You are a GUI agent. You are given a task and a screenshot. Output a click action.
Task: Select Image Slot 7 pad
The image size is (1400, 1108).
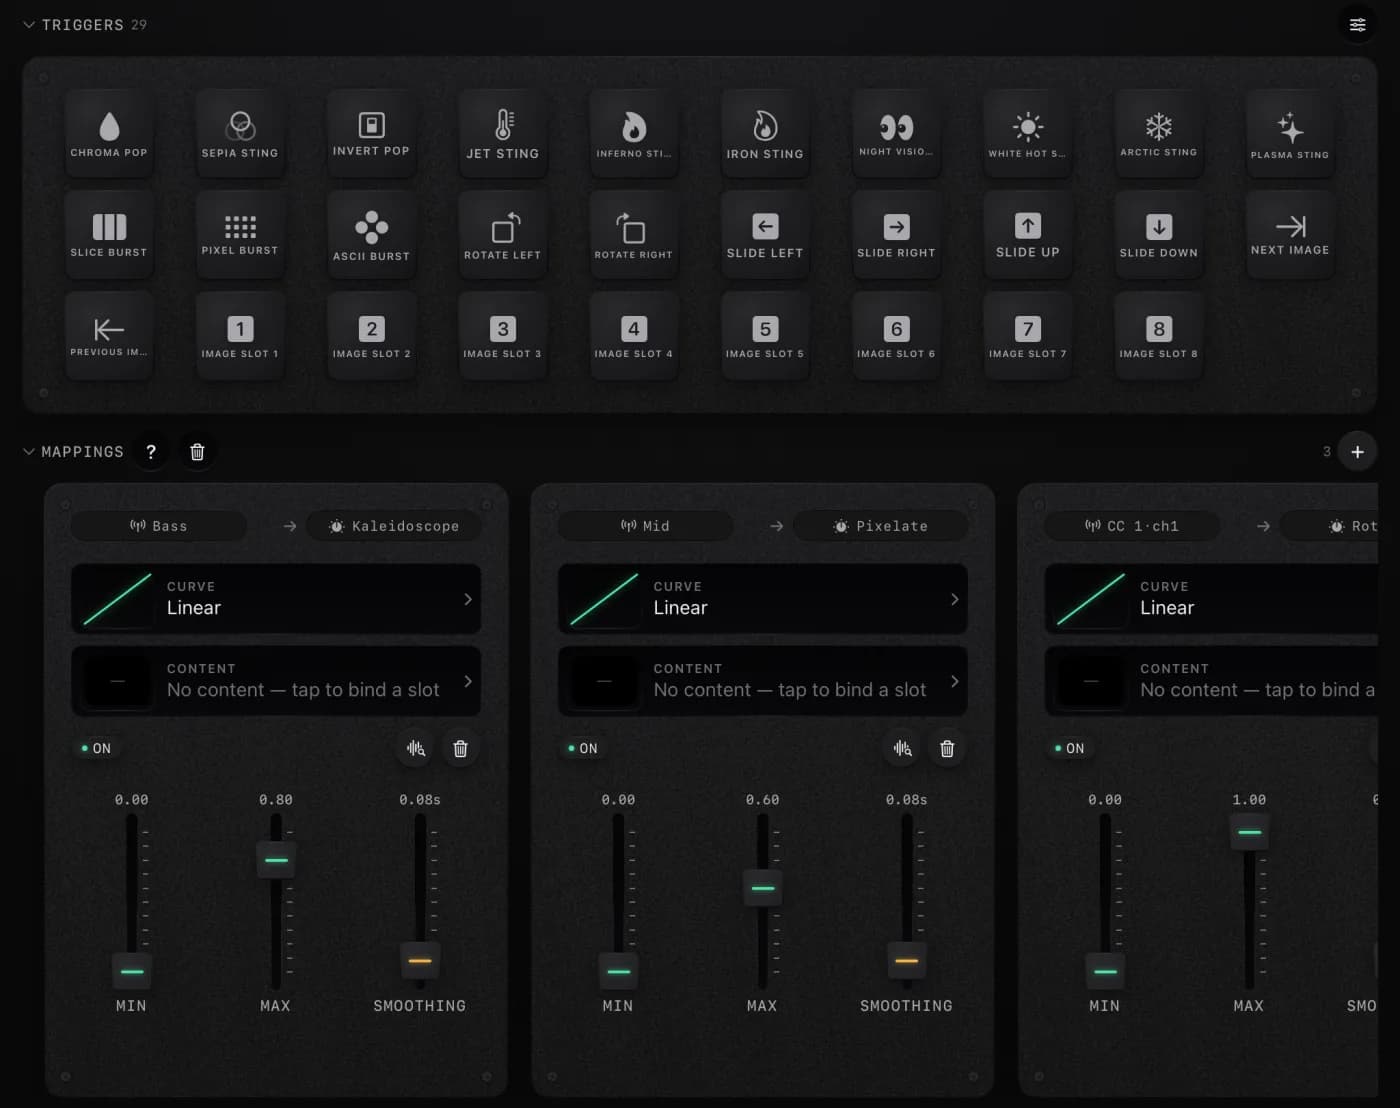pos(1028,336)
